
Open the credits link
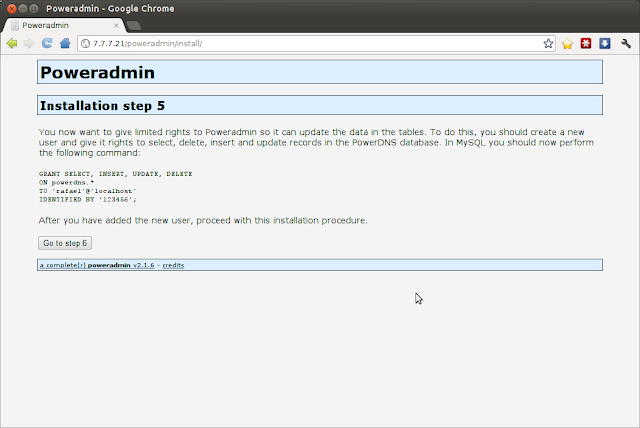tap(173, 265)
